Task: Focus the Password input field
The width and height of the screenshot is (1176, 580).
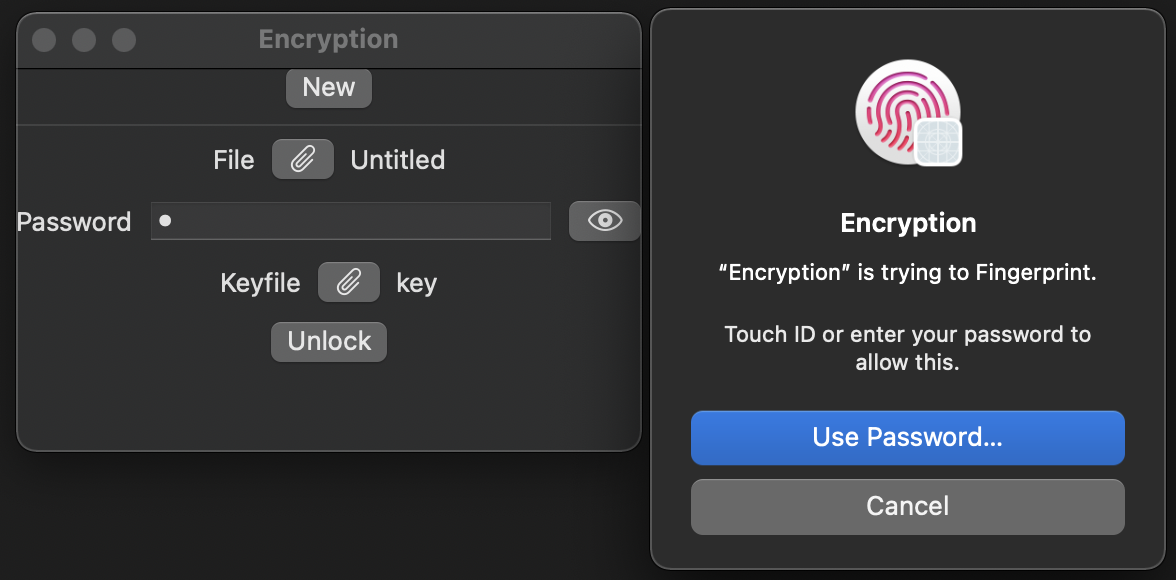Action: pyautogui.click(x=350, y=221)
